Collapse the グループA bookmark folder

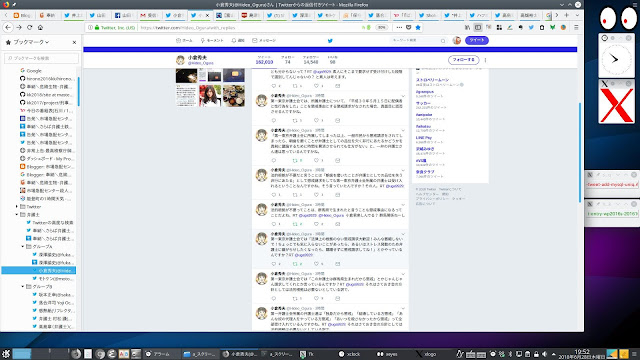23,247
